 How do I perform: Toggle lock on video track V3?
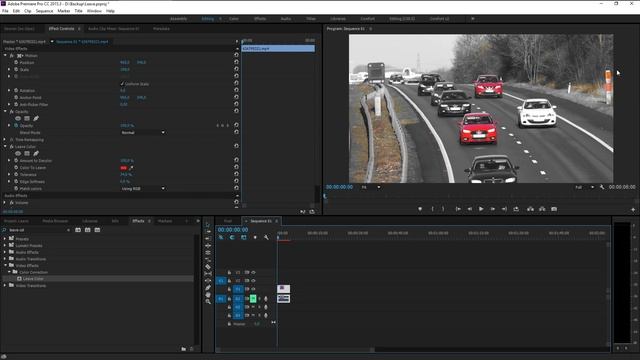pyautogui.click(x=229, y=272)
